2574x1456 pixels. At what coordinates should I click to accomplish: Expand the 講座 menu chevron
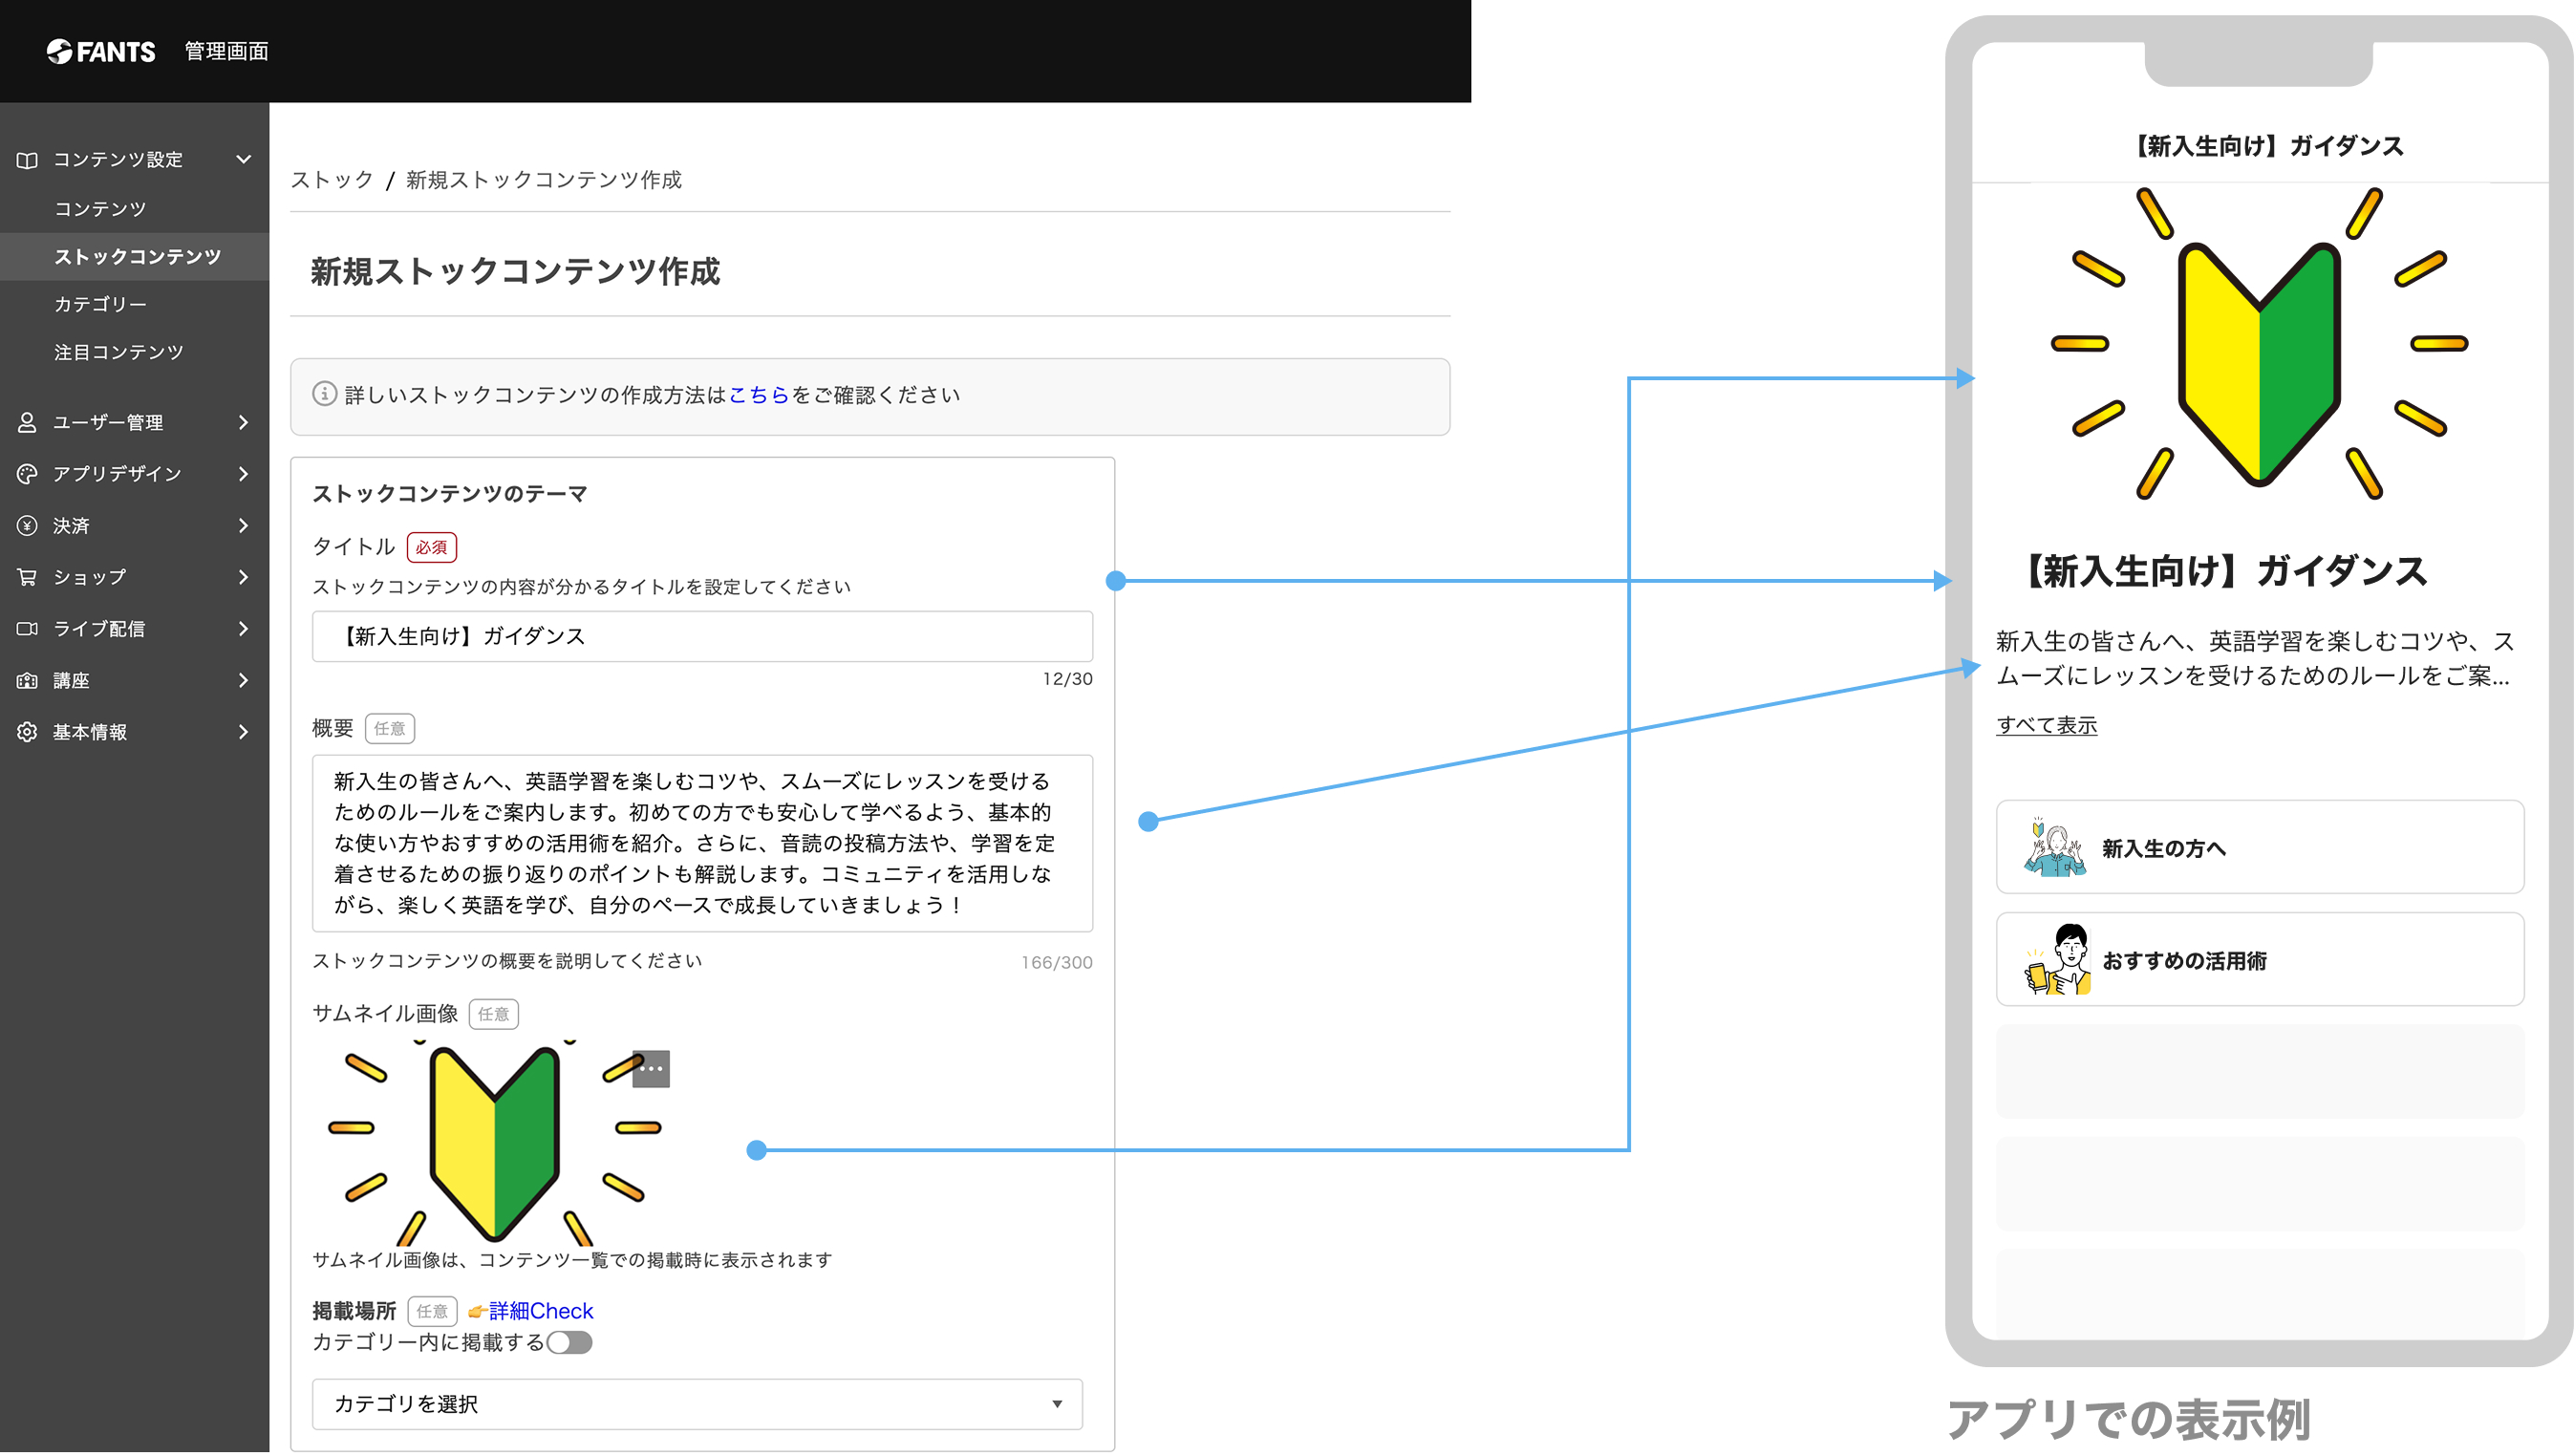pyautogui.click(x=243, y=681)
